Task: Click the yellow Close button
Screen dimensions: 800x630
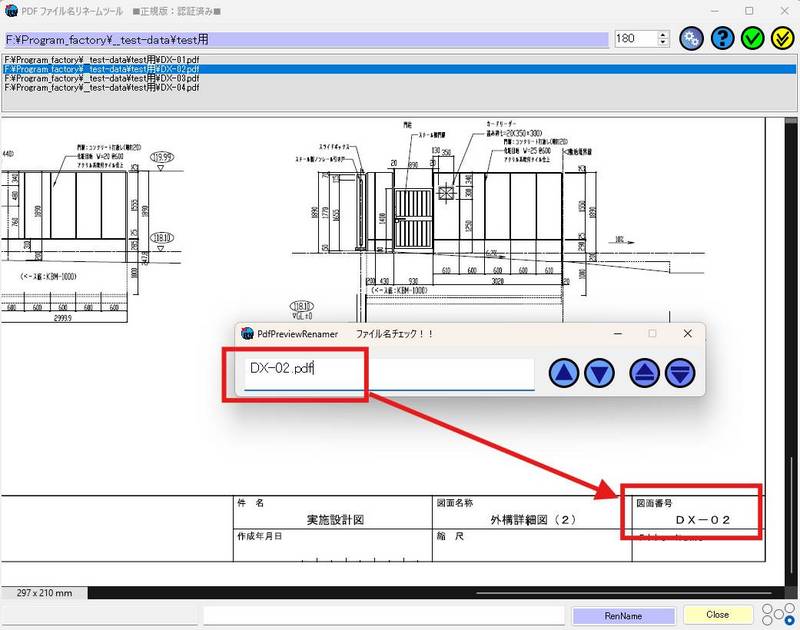Action: [717, 615]
